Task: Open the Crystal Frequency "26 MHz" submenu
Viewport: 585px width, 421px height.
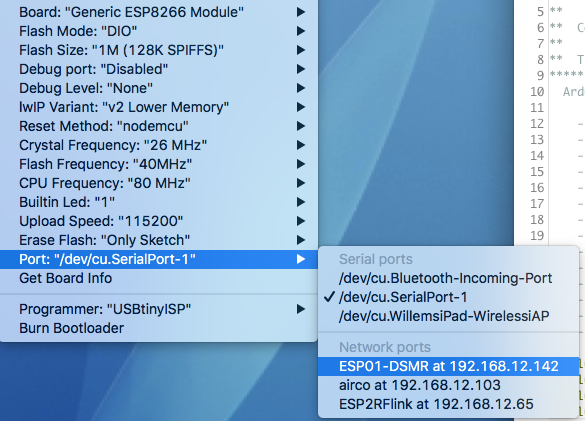Action: [159, 145]
